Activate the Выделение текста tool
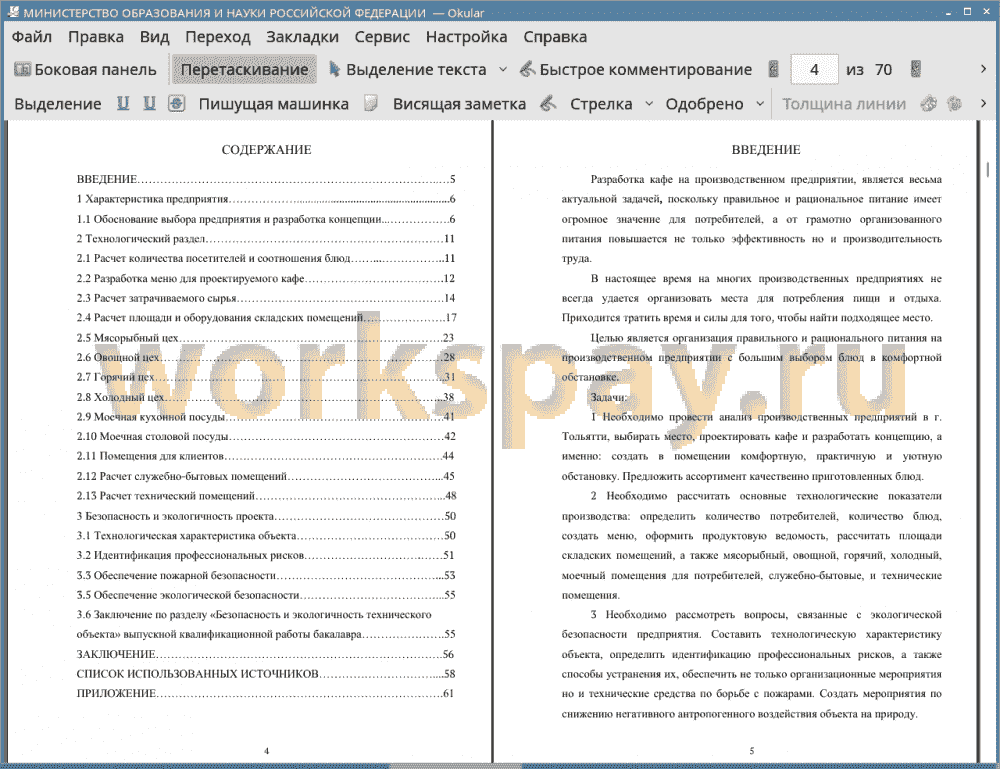 (x=408, y=70)
